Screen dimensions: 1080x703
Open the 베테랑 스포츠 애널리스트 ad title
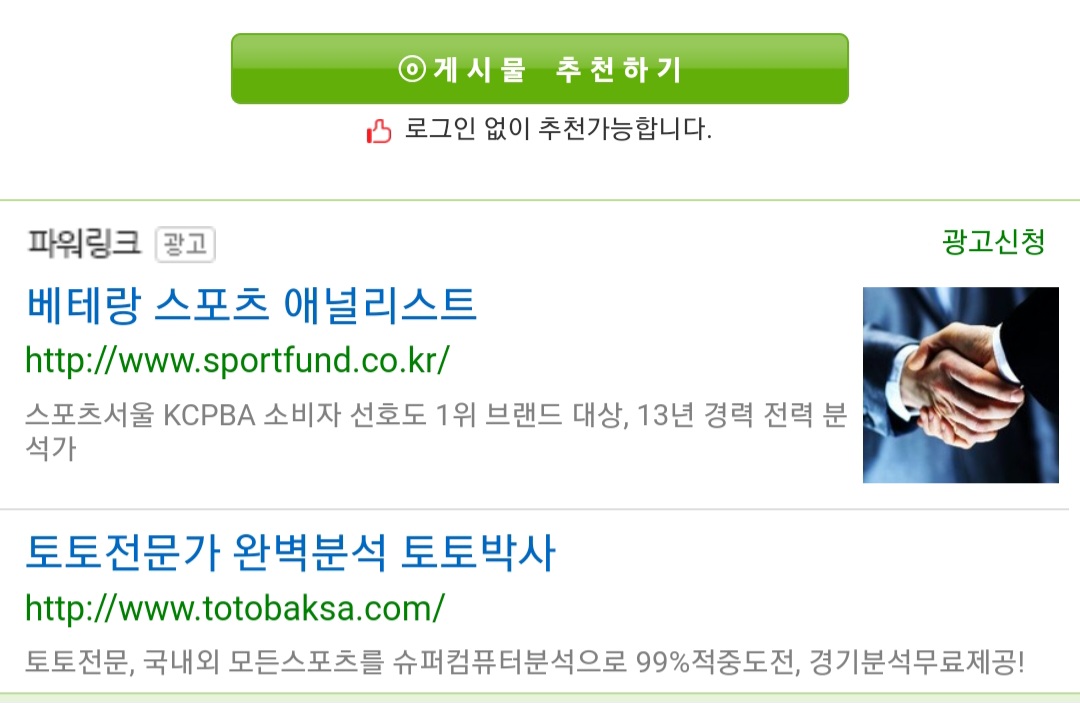point(251,305)
